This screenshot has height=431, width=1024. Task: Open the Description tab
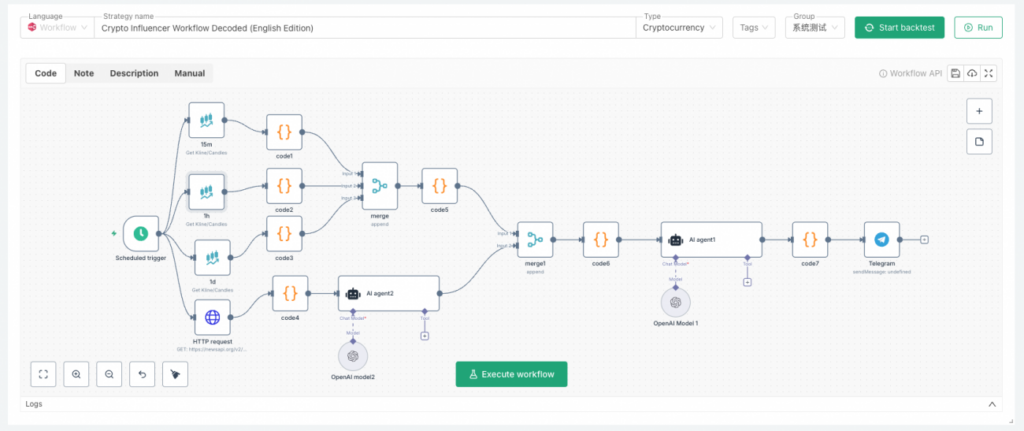pos(134,73)
